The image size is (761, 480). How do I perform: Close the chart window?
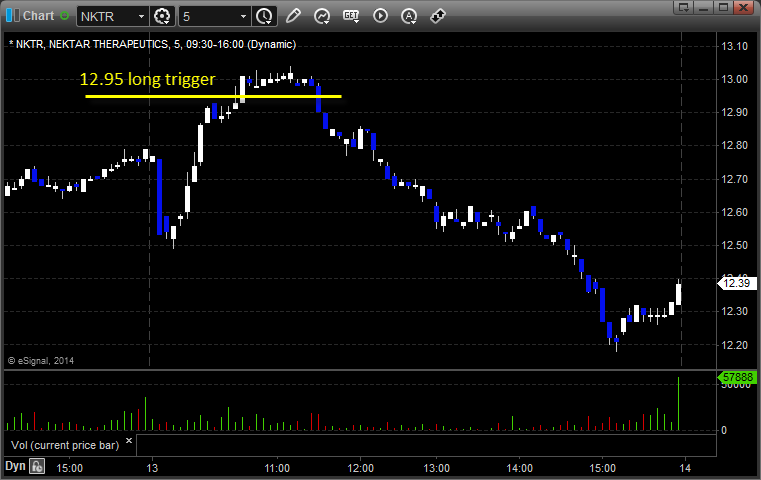coord(743,7)
